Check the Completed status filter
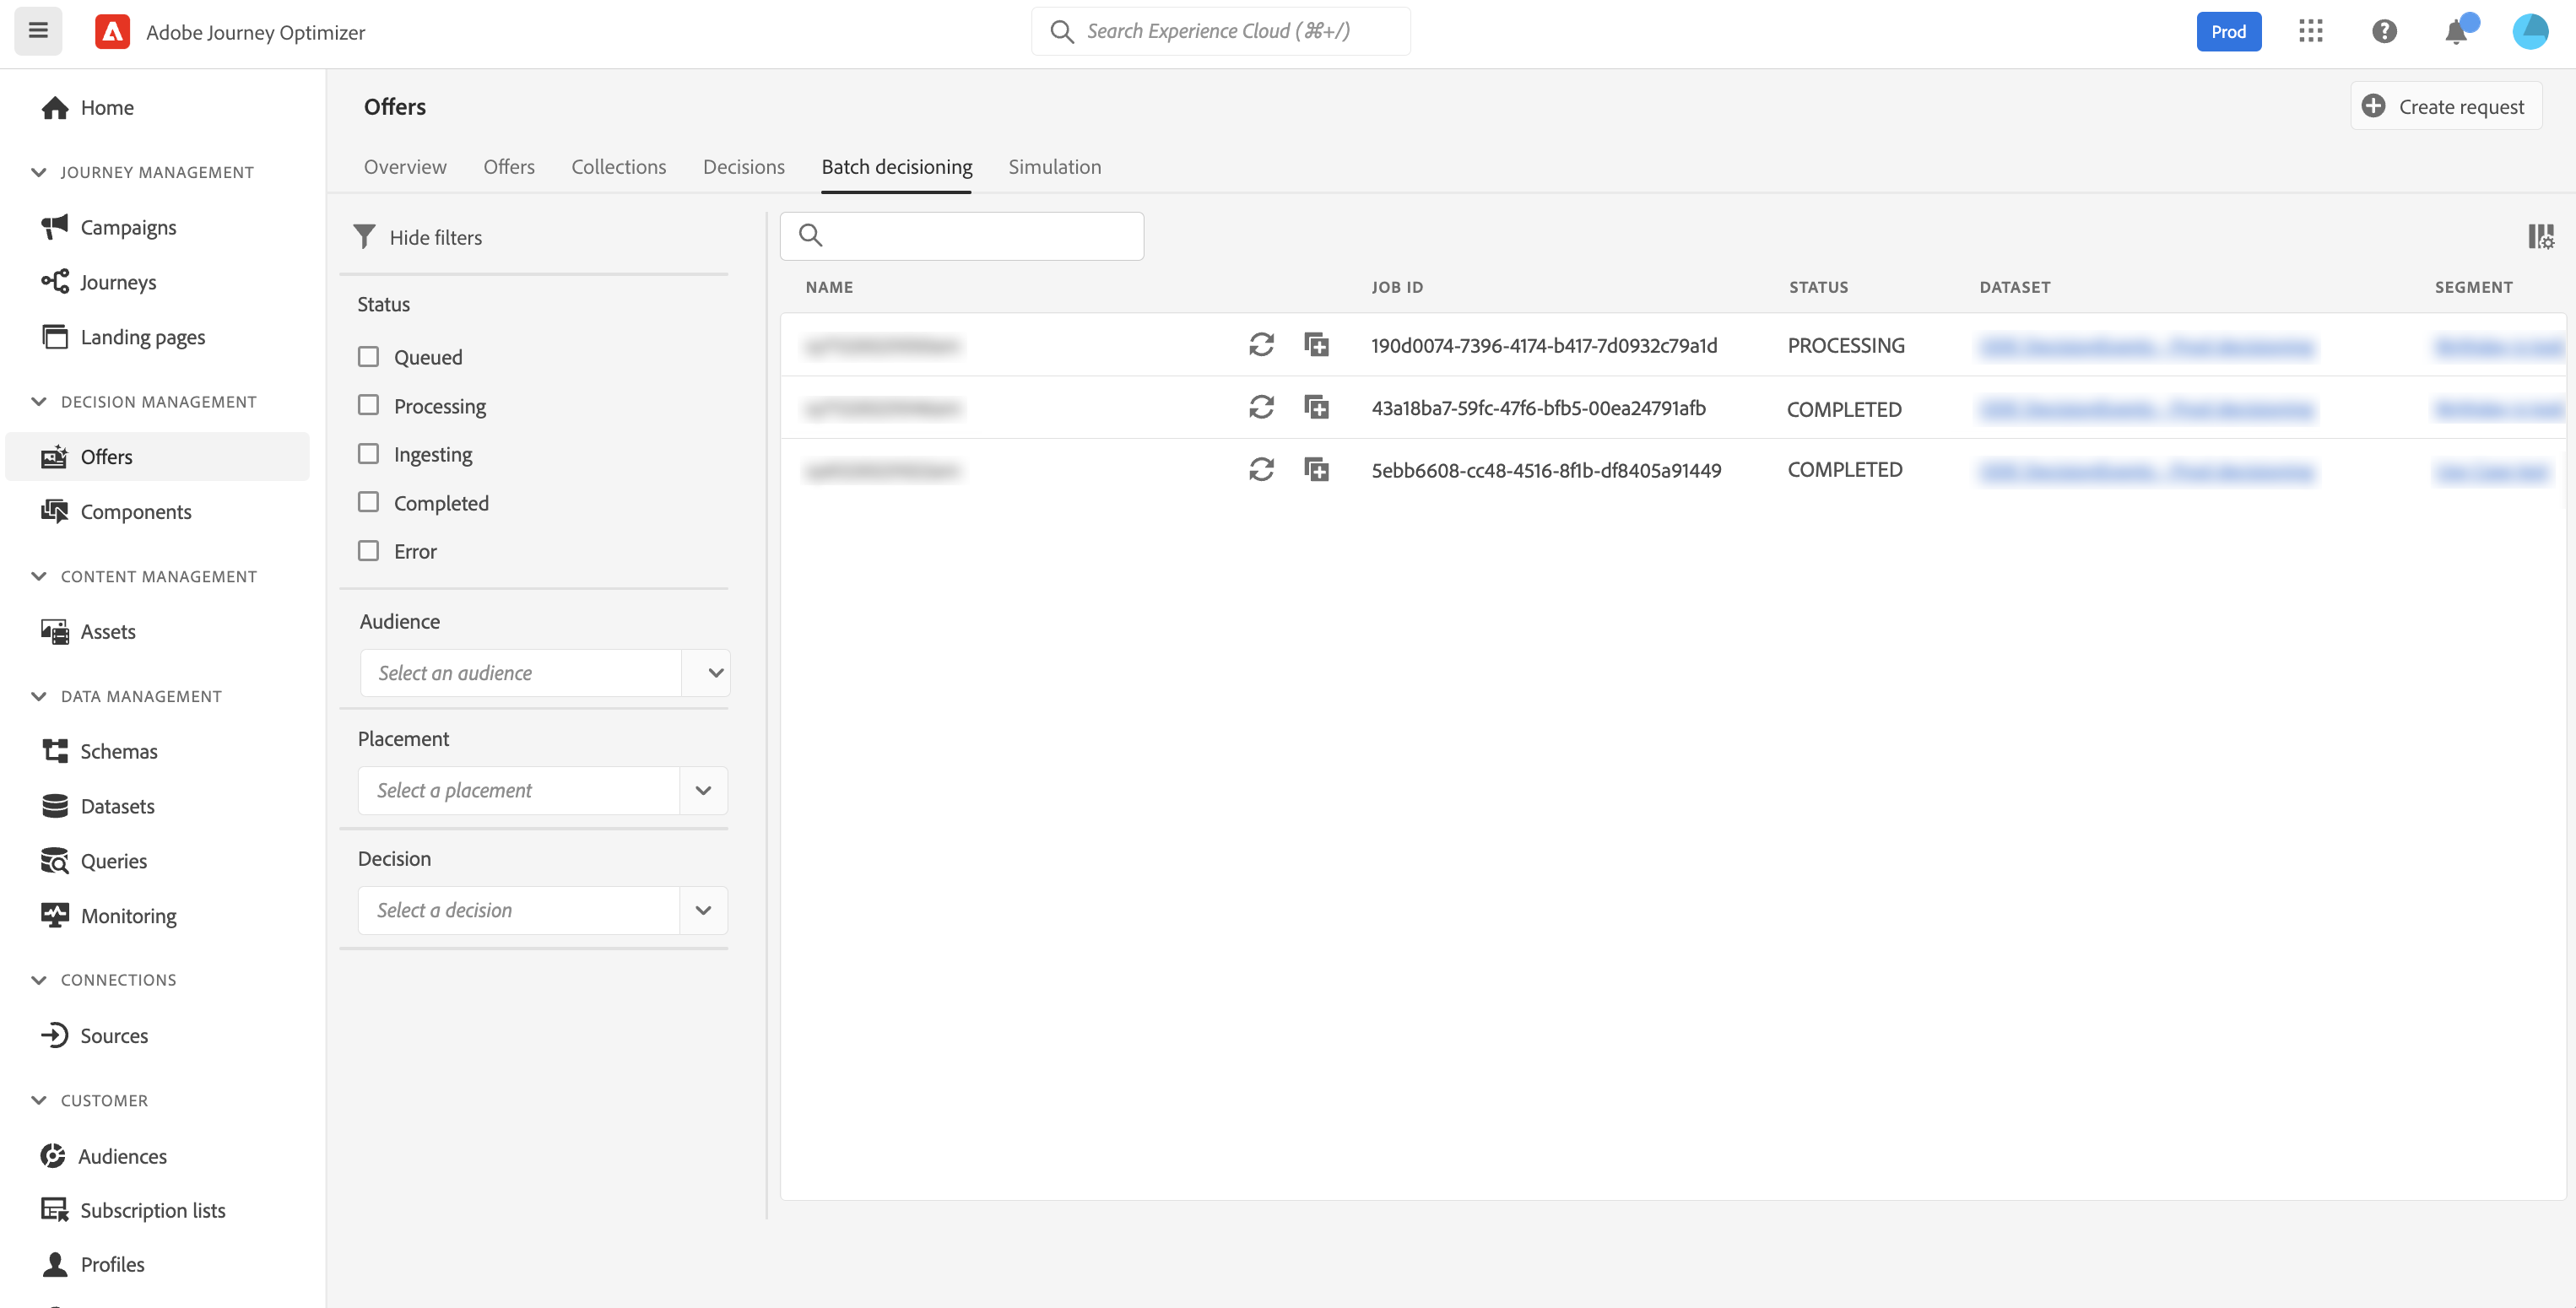The width and height of the screenshot is (2576, 1308). [x=368, y=502]
